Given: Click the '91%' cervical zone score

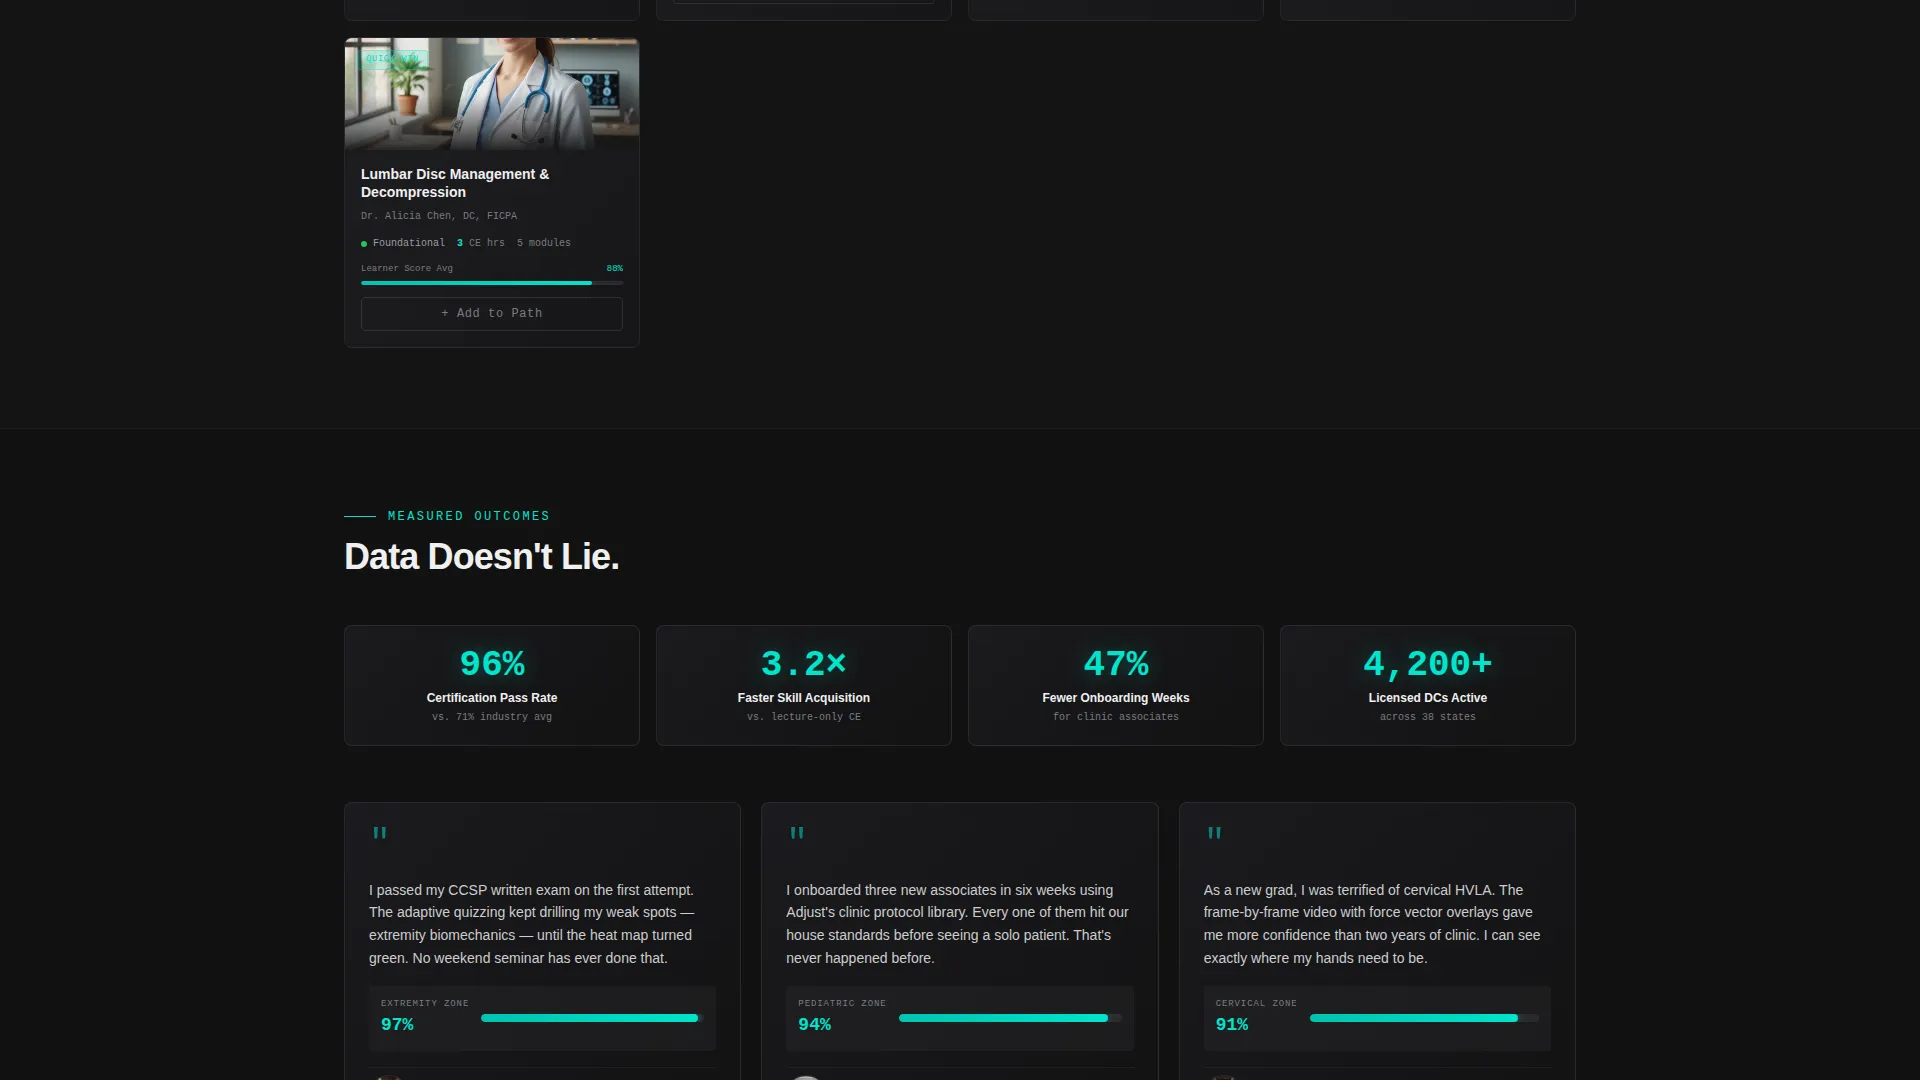Looking at the screenshot, I should point(1232,1024).
